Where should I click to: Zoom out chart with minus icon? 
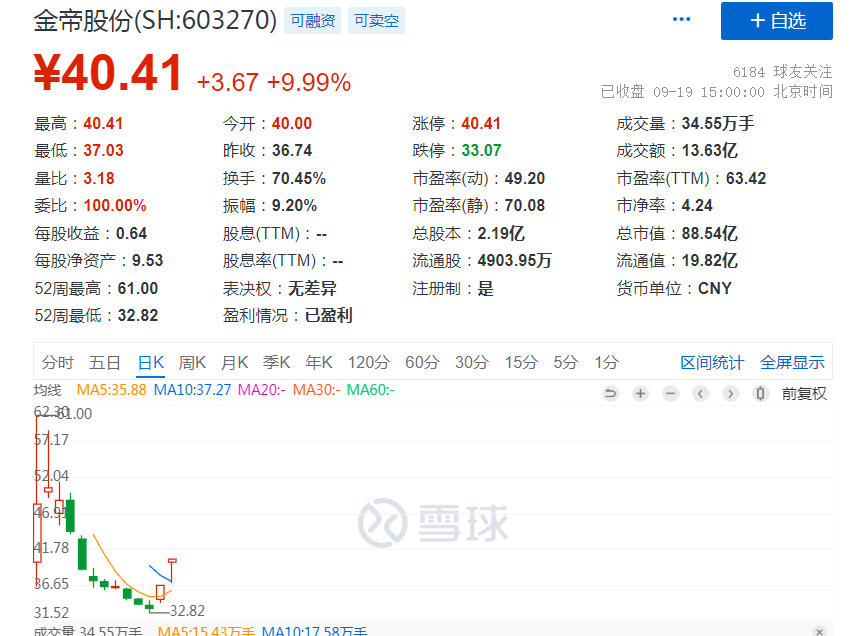[670, 394]
